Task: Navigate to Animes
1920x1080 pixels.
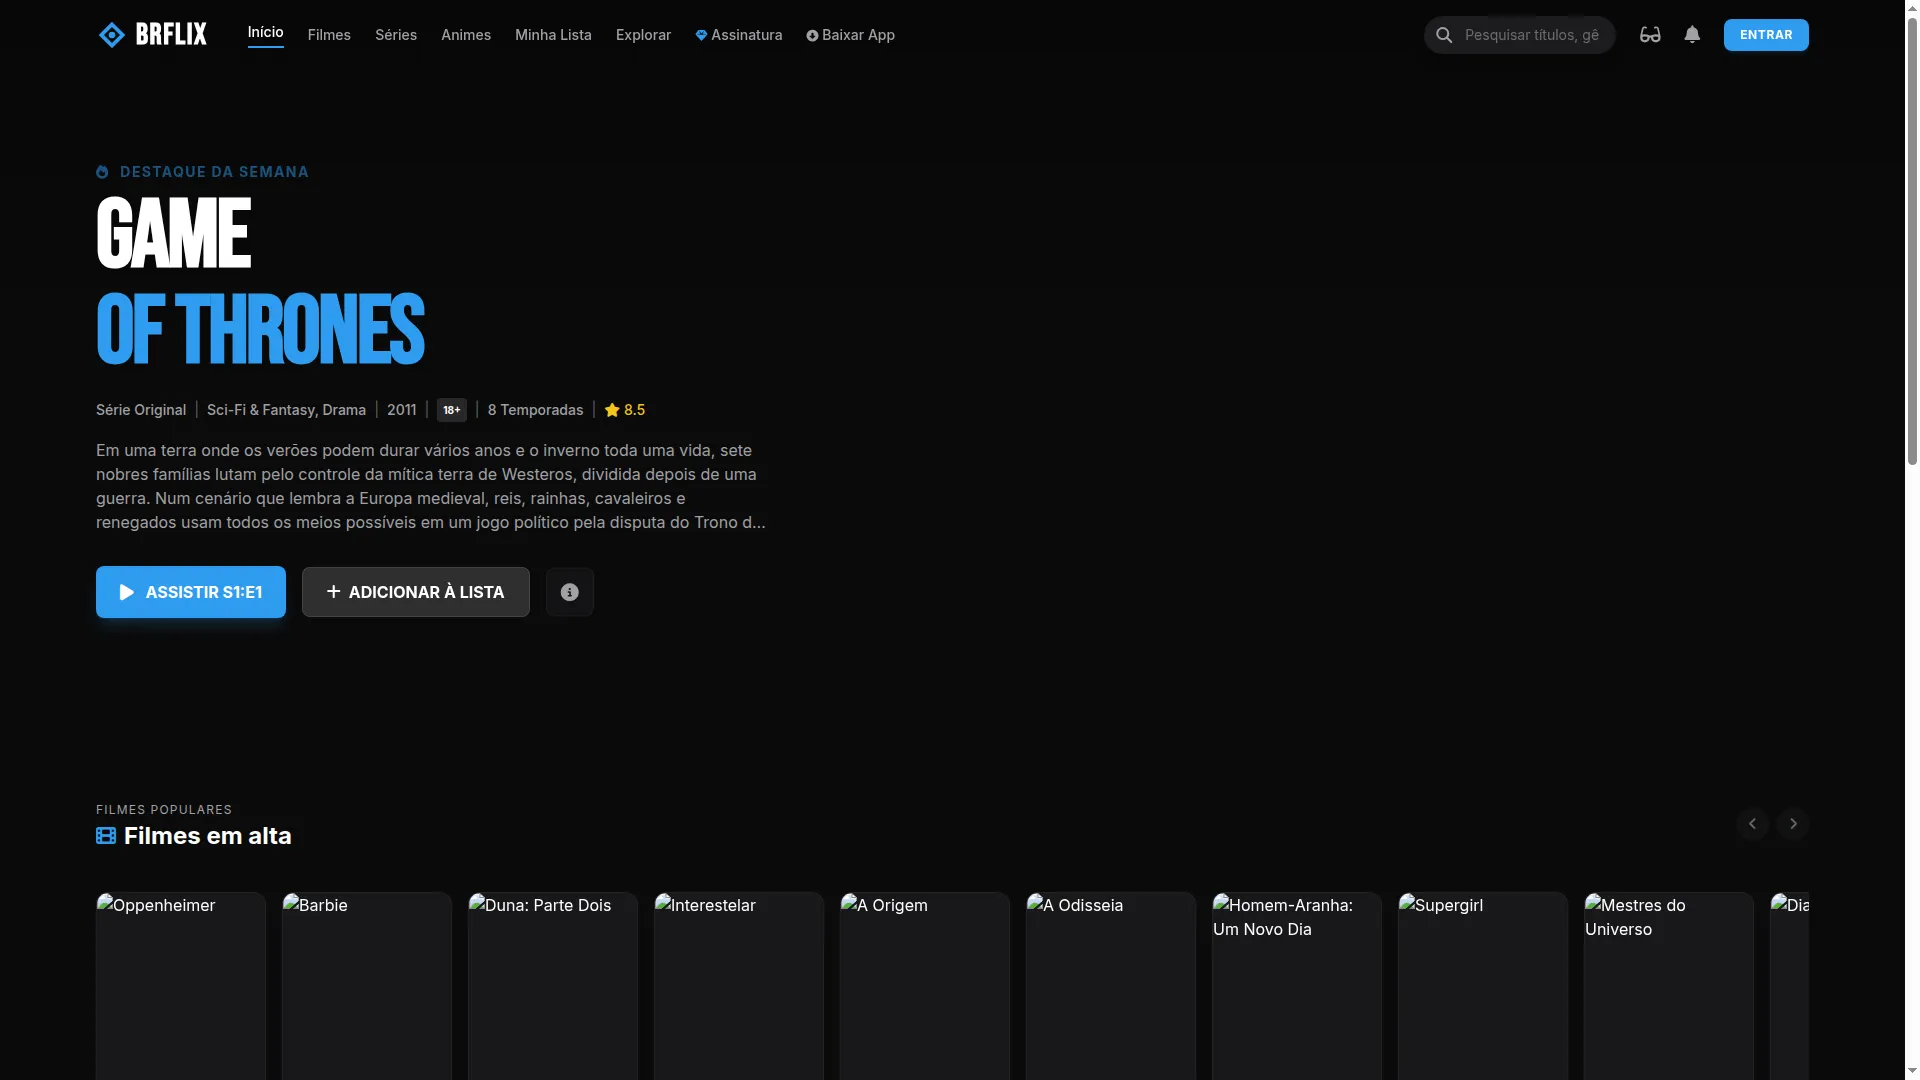Action: click(466, 35)
